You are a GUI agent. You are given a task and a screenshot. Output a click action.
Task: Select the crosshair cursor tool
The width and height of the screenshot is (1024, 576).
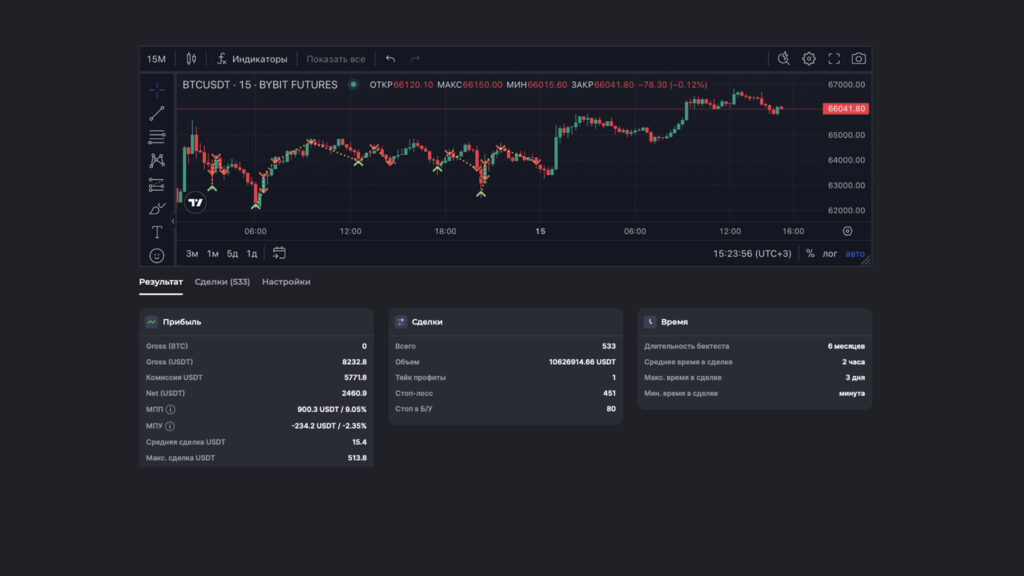[157, 89]
